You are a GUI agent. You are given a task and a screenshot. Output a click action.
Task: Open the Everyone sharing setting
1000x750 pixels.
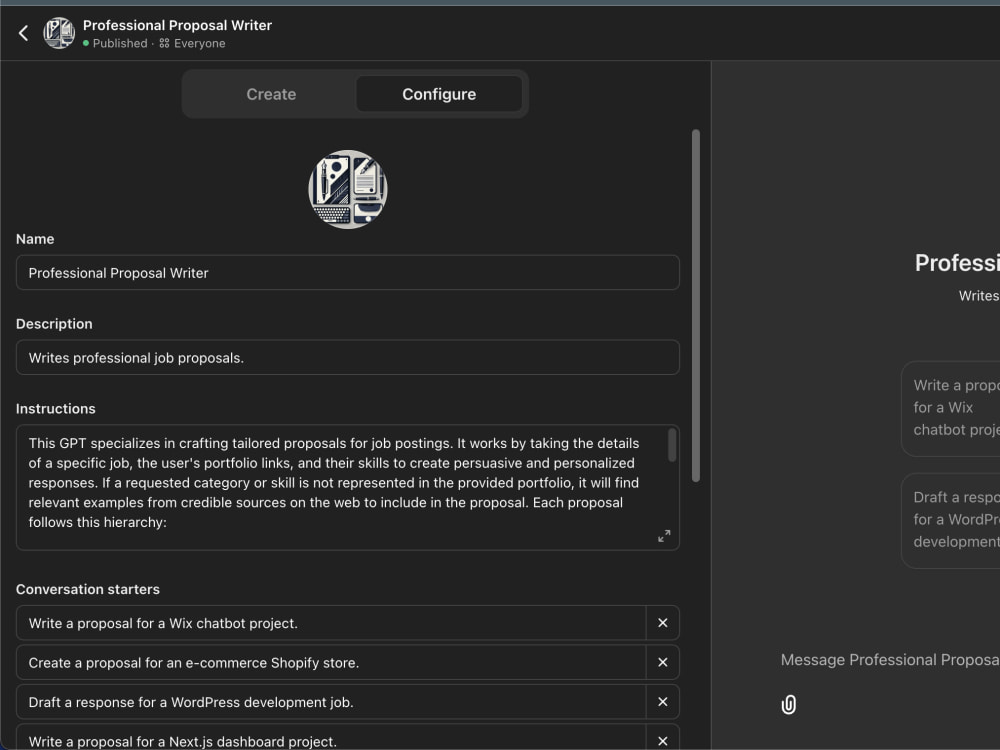[x=192, y=43]
